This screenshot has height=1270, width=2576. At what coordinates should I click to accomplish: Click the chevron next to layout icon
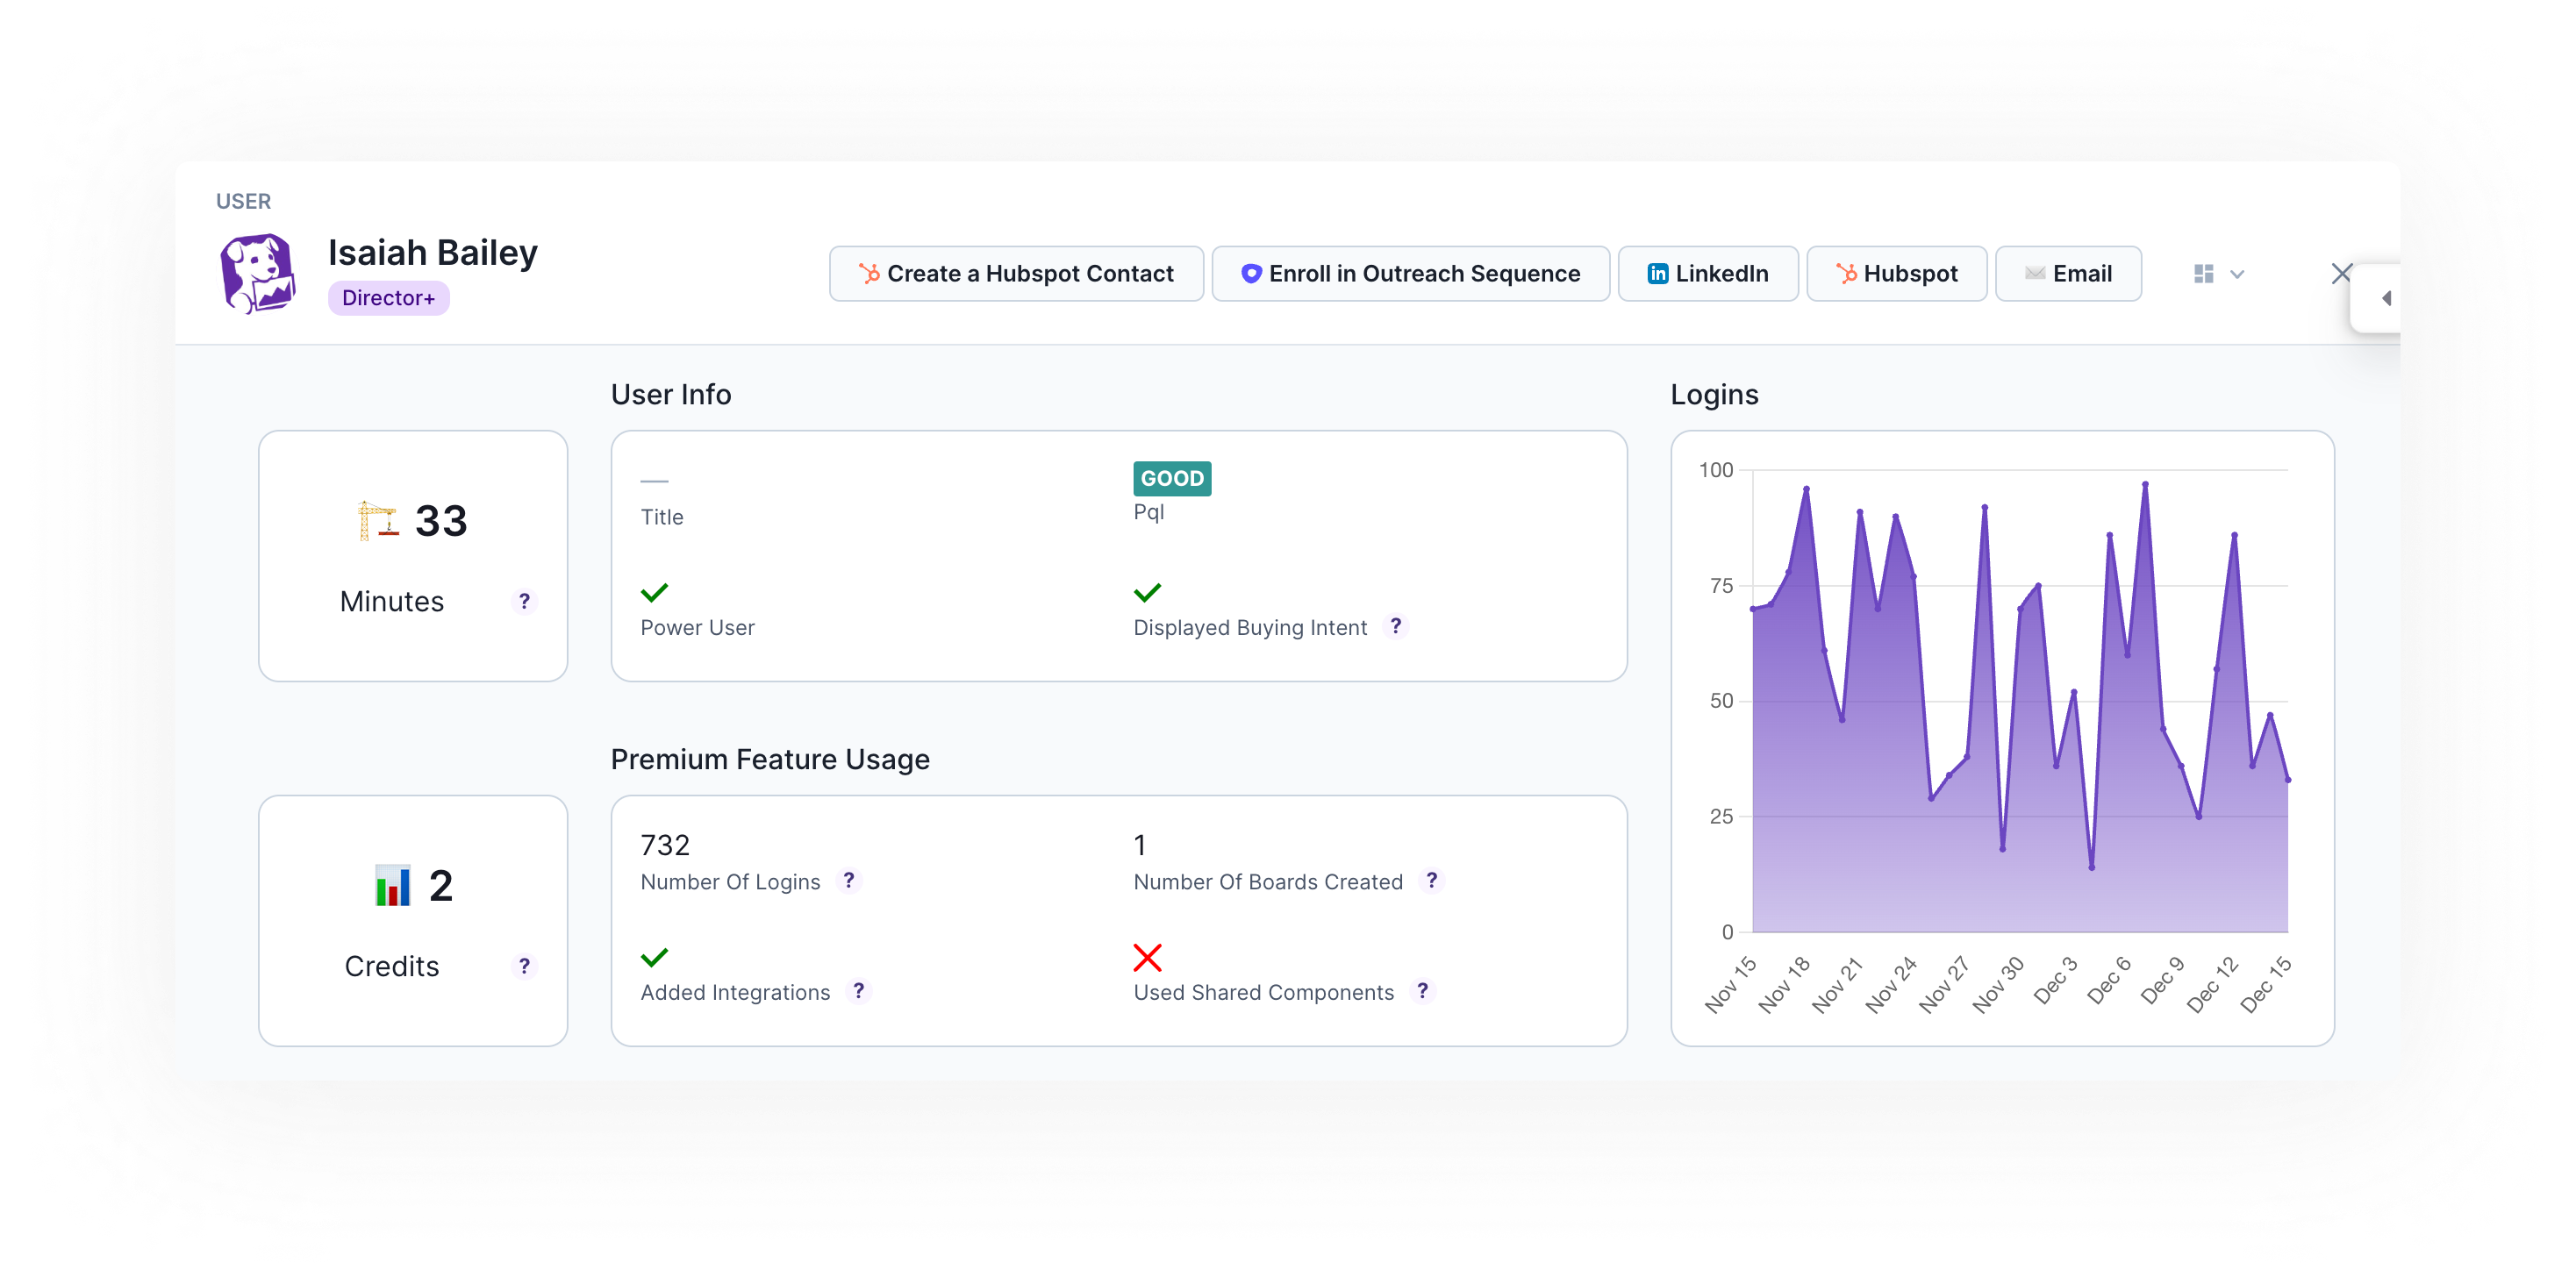[2238, 274]
